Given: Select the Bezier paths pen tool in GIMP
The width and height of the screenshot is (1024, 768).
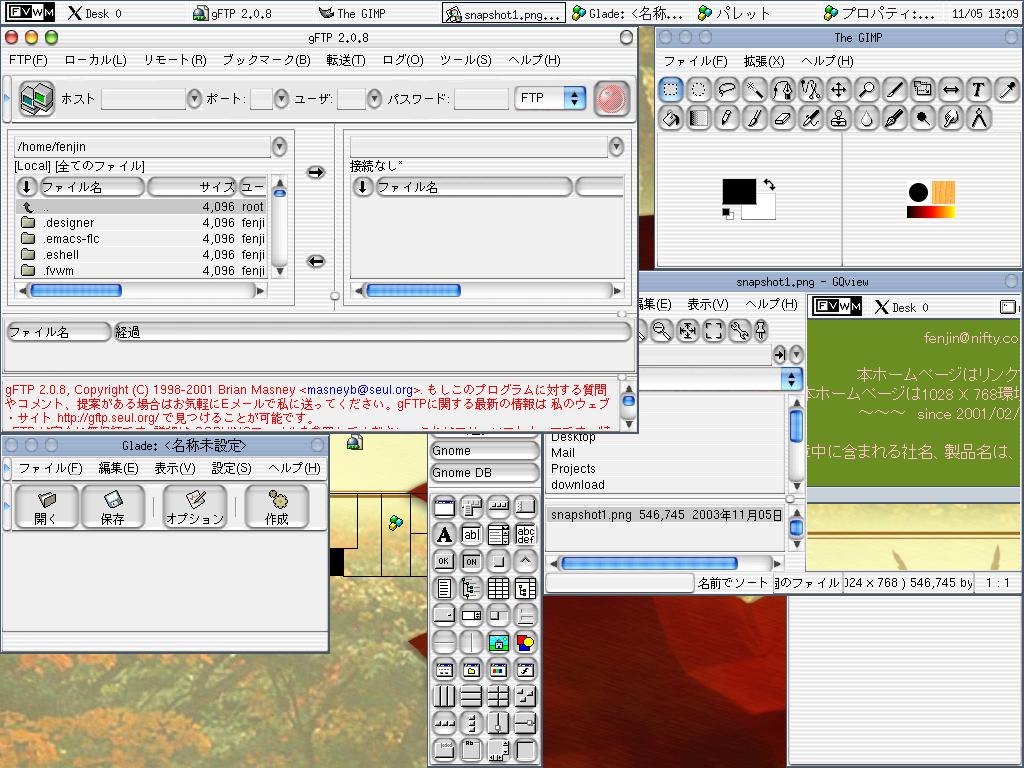Looking at the screenshot, I should pos(782,89).
